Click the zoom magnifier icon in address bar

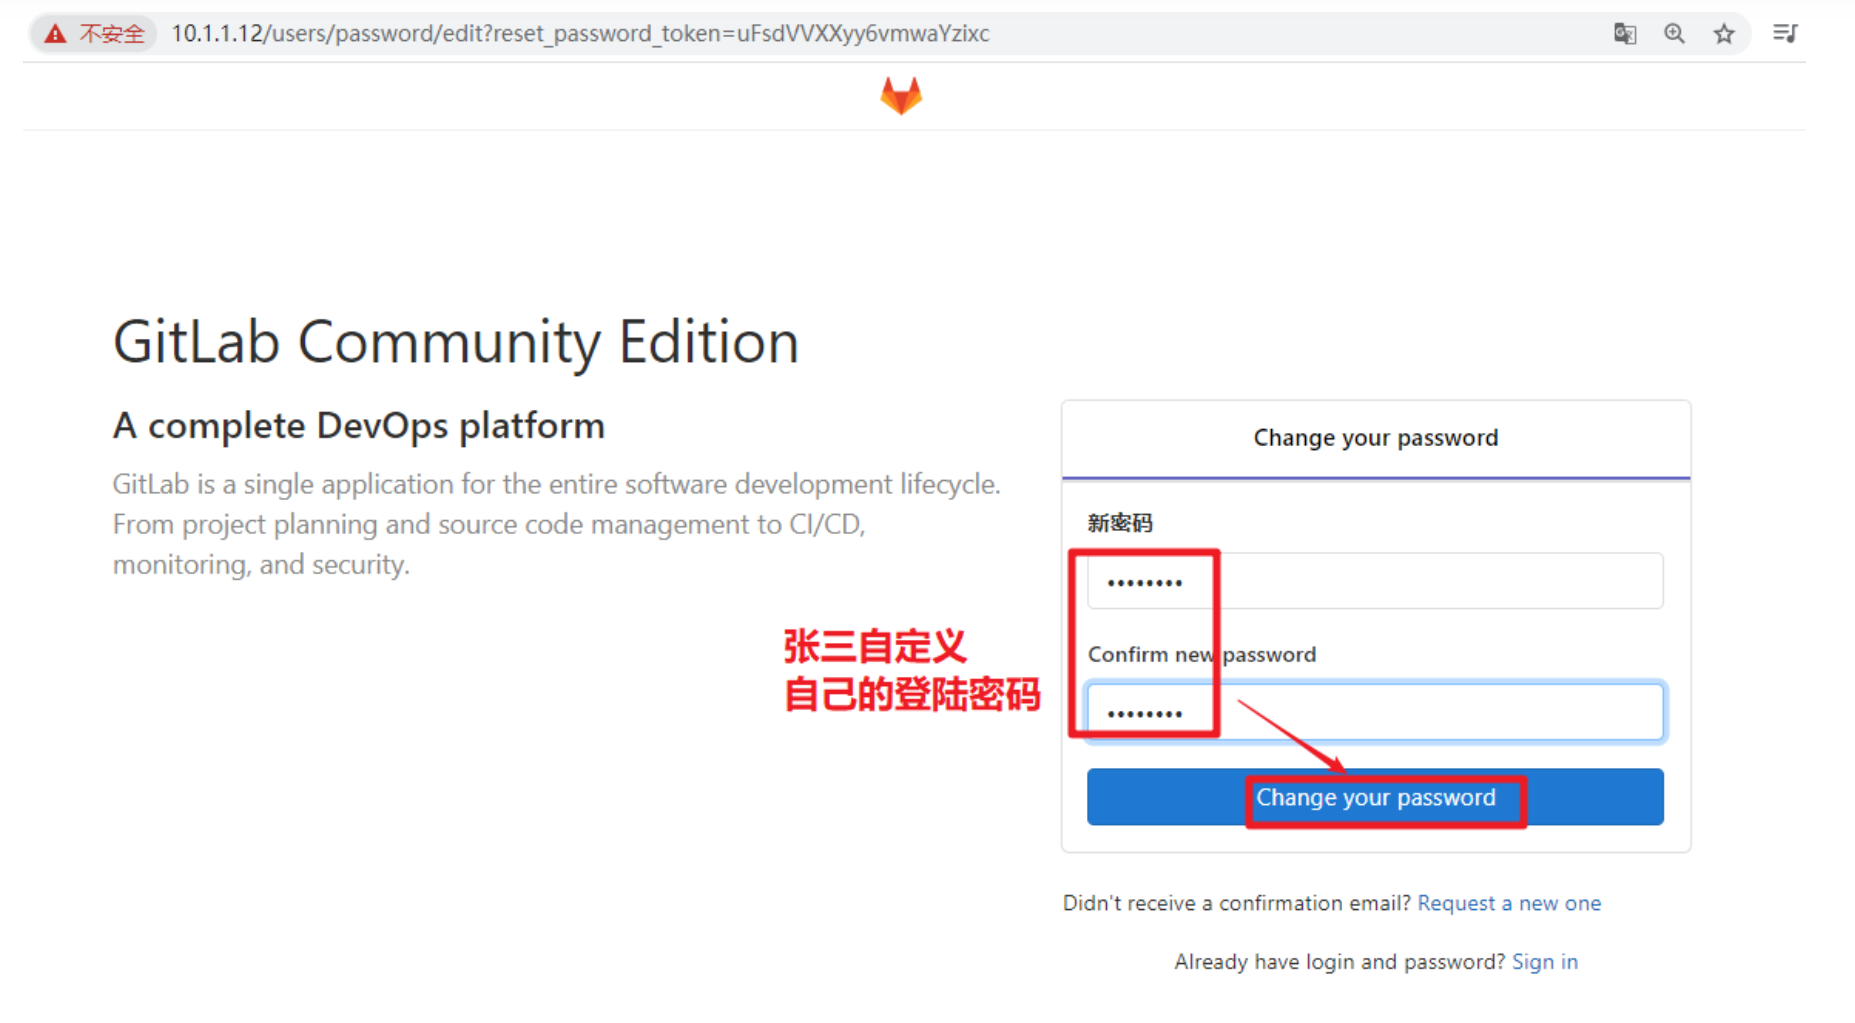(1674, 34)
